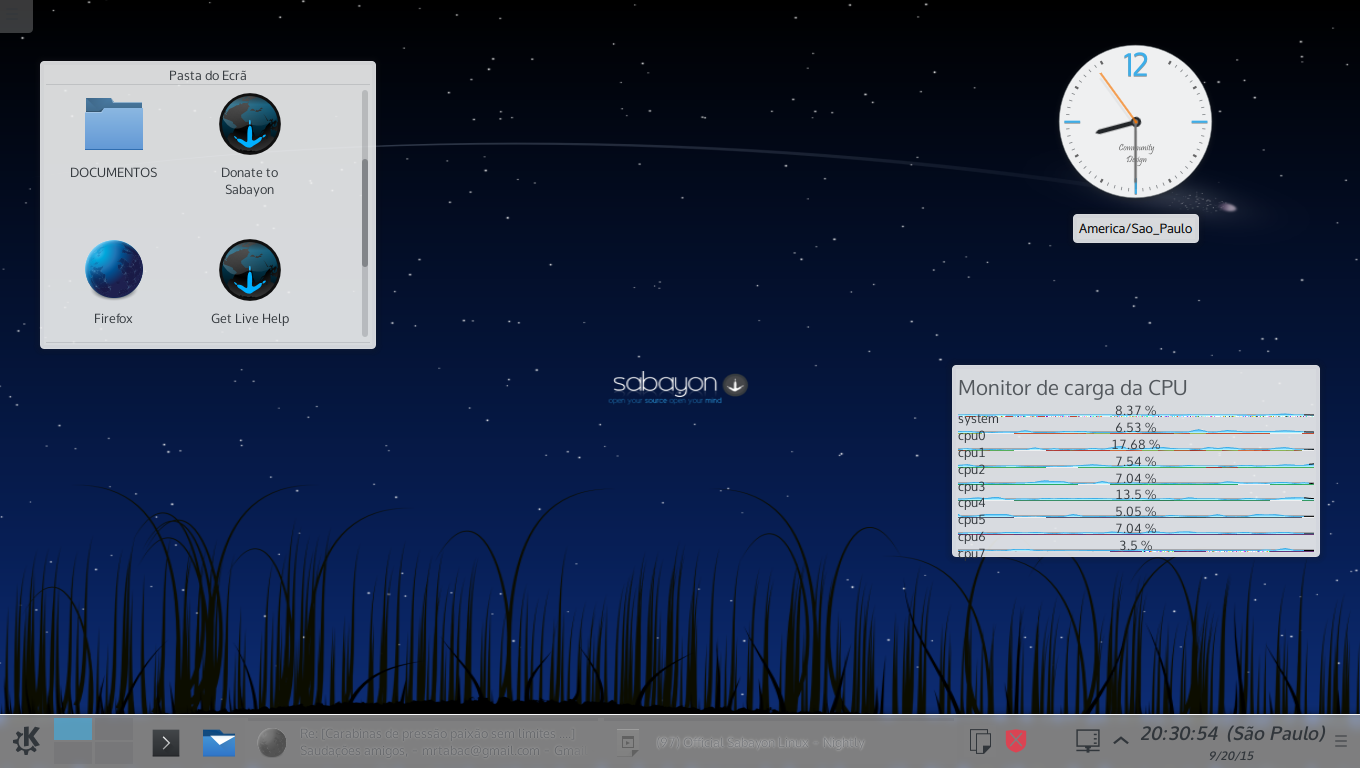This screenshot has height=768, width=1360.
Task: Open the Donate to Sabayon shortcut
Action: (x=249, y=145)
